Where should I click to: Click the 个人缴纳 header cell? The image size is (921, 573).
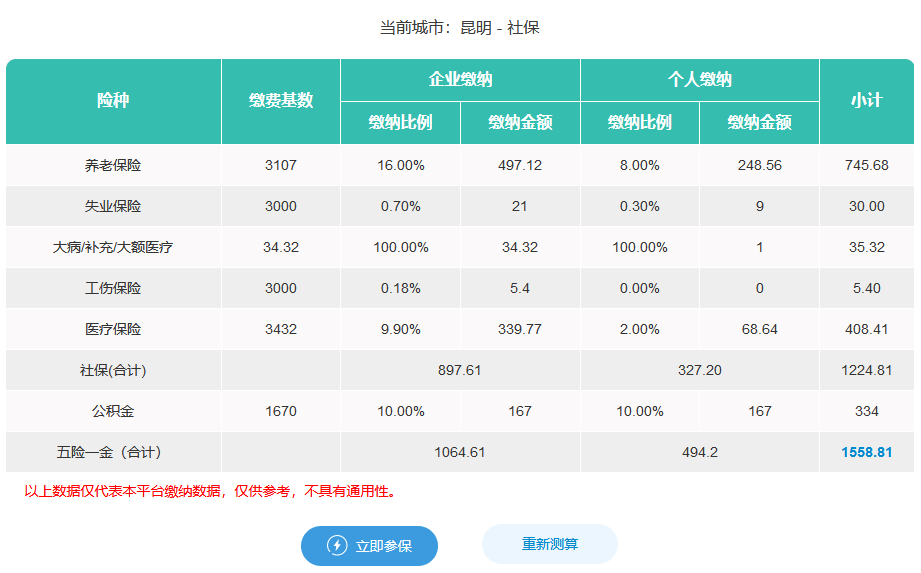point(699,80)
